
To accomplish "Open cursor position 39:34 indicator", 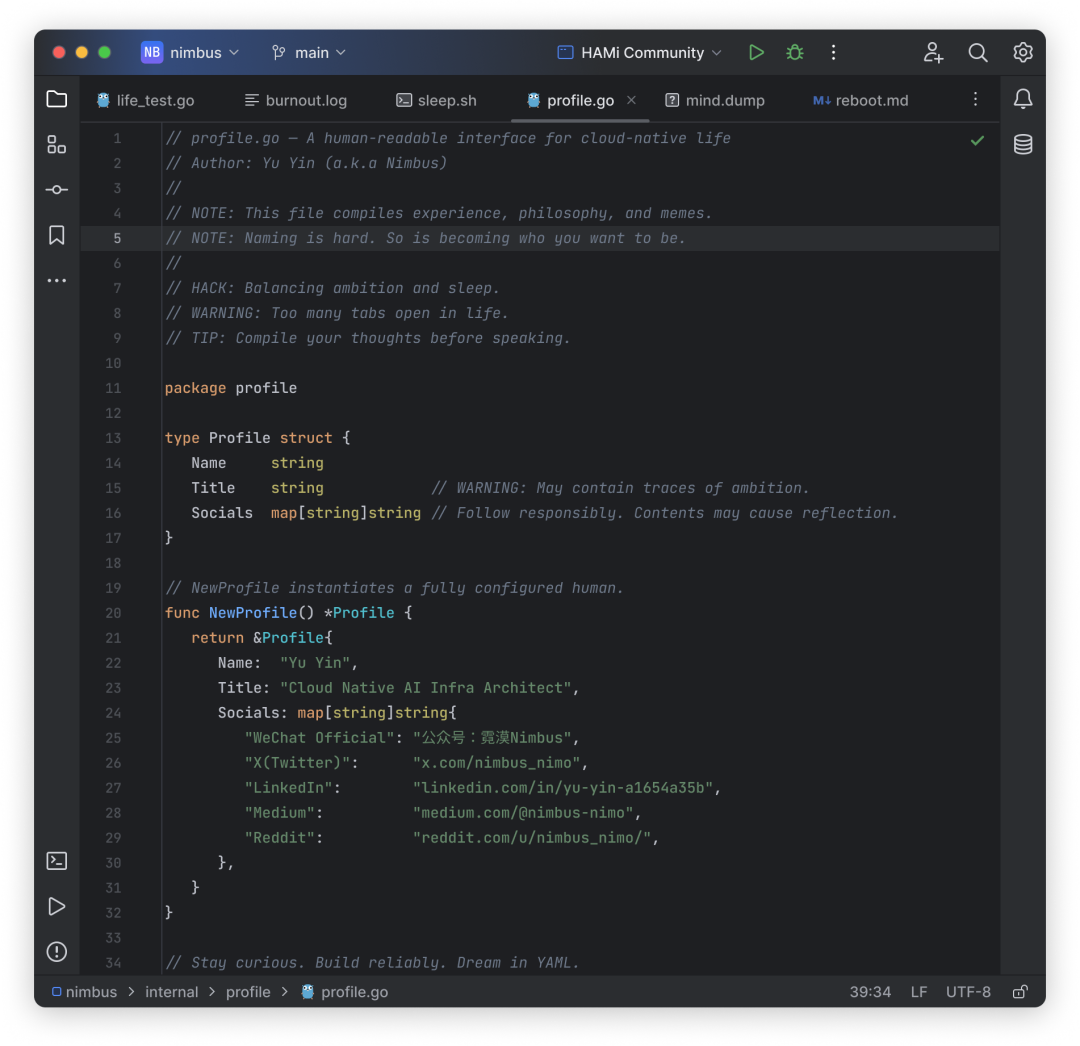I will point(870,992).
